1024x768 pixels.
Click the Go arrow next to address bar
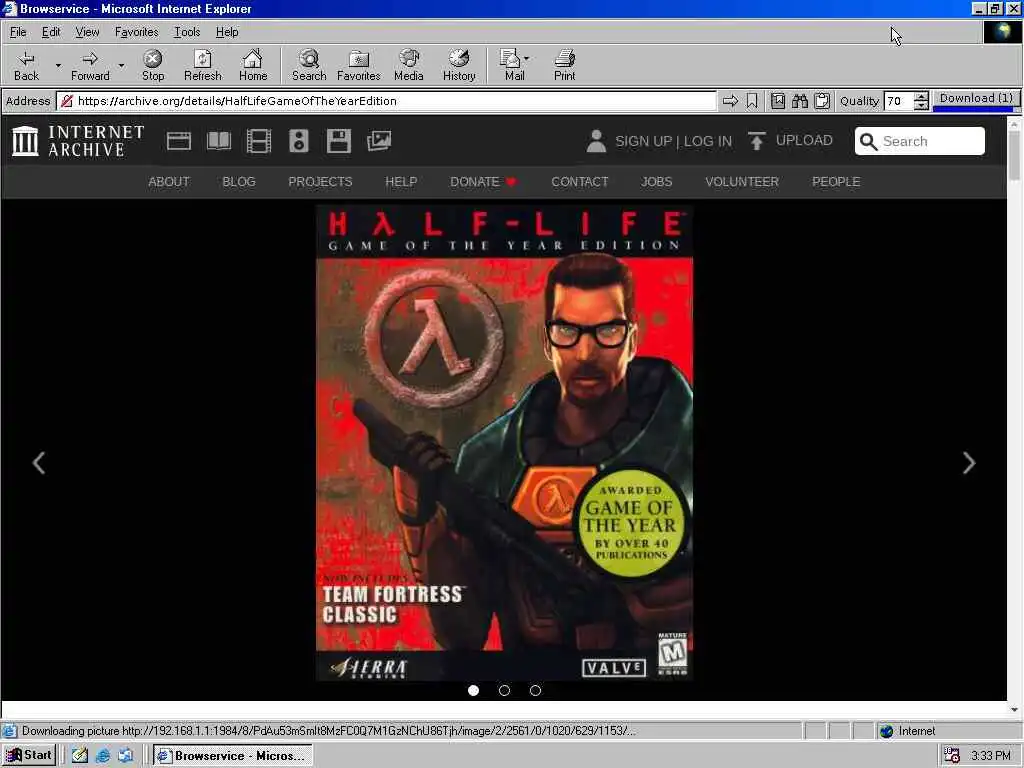coord(730,101)
